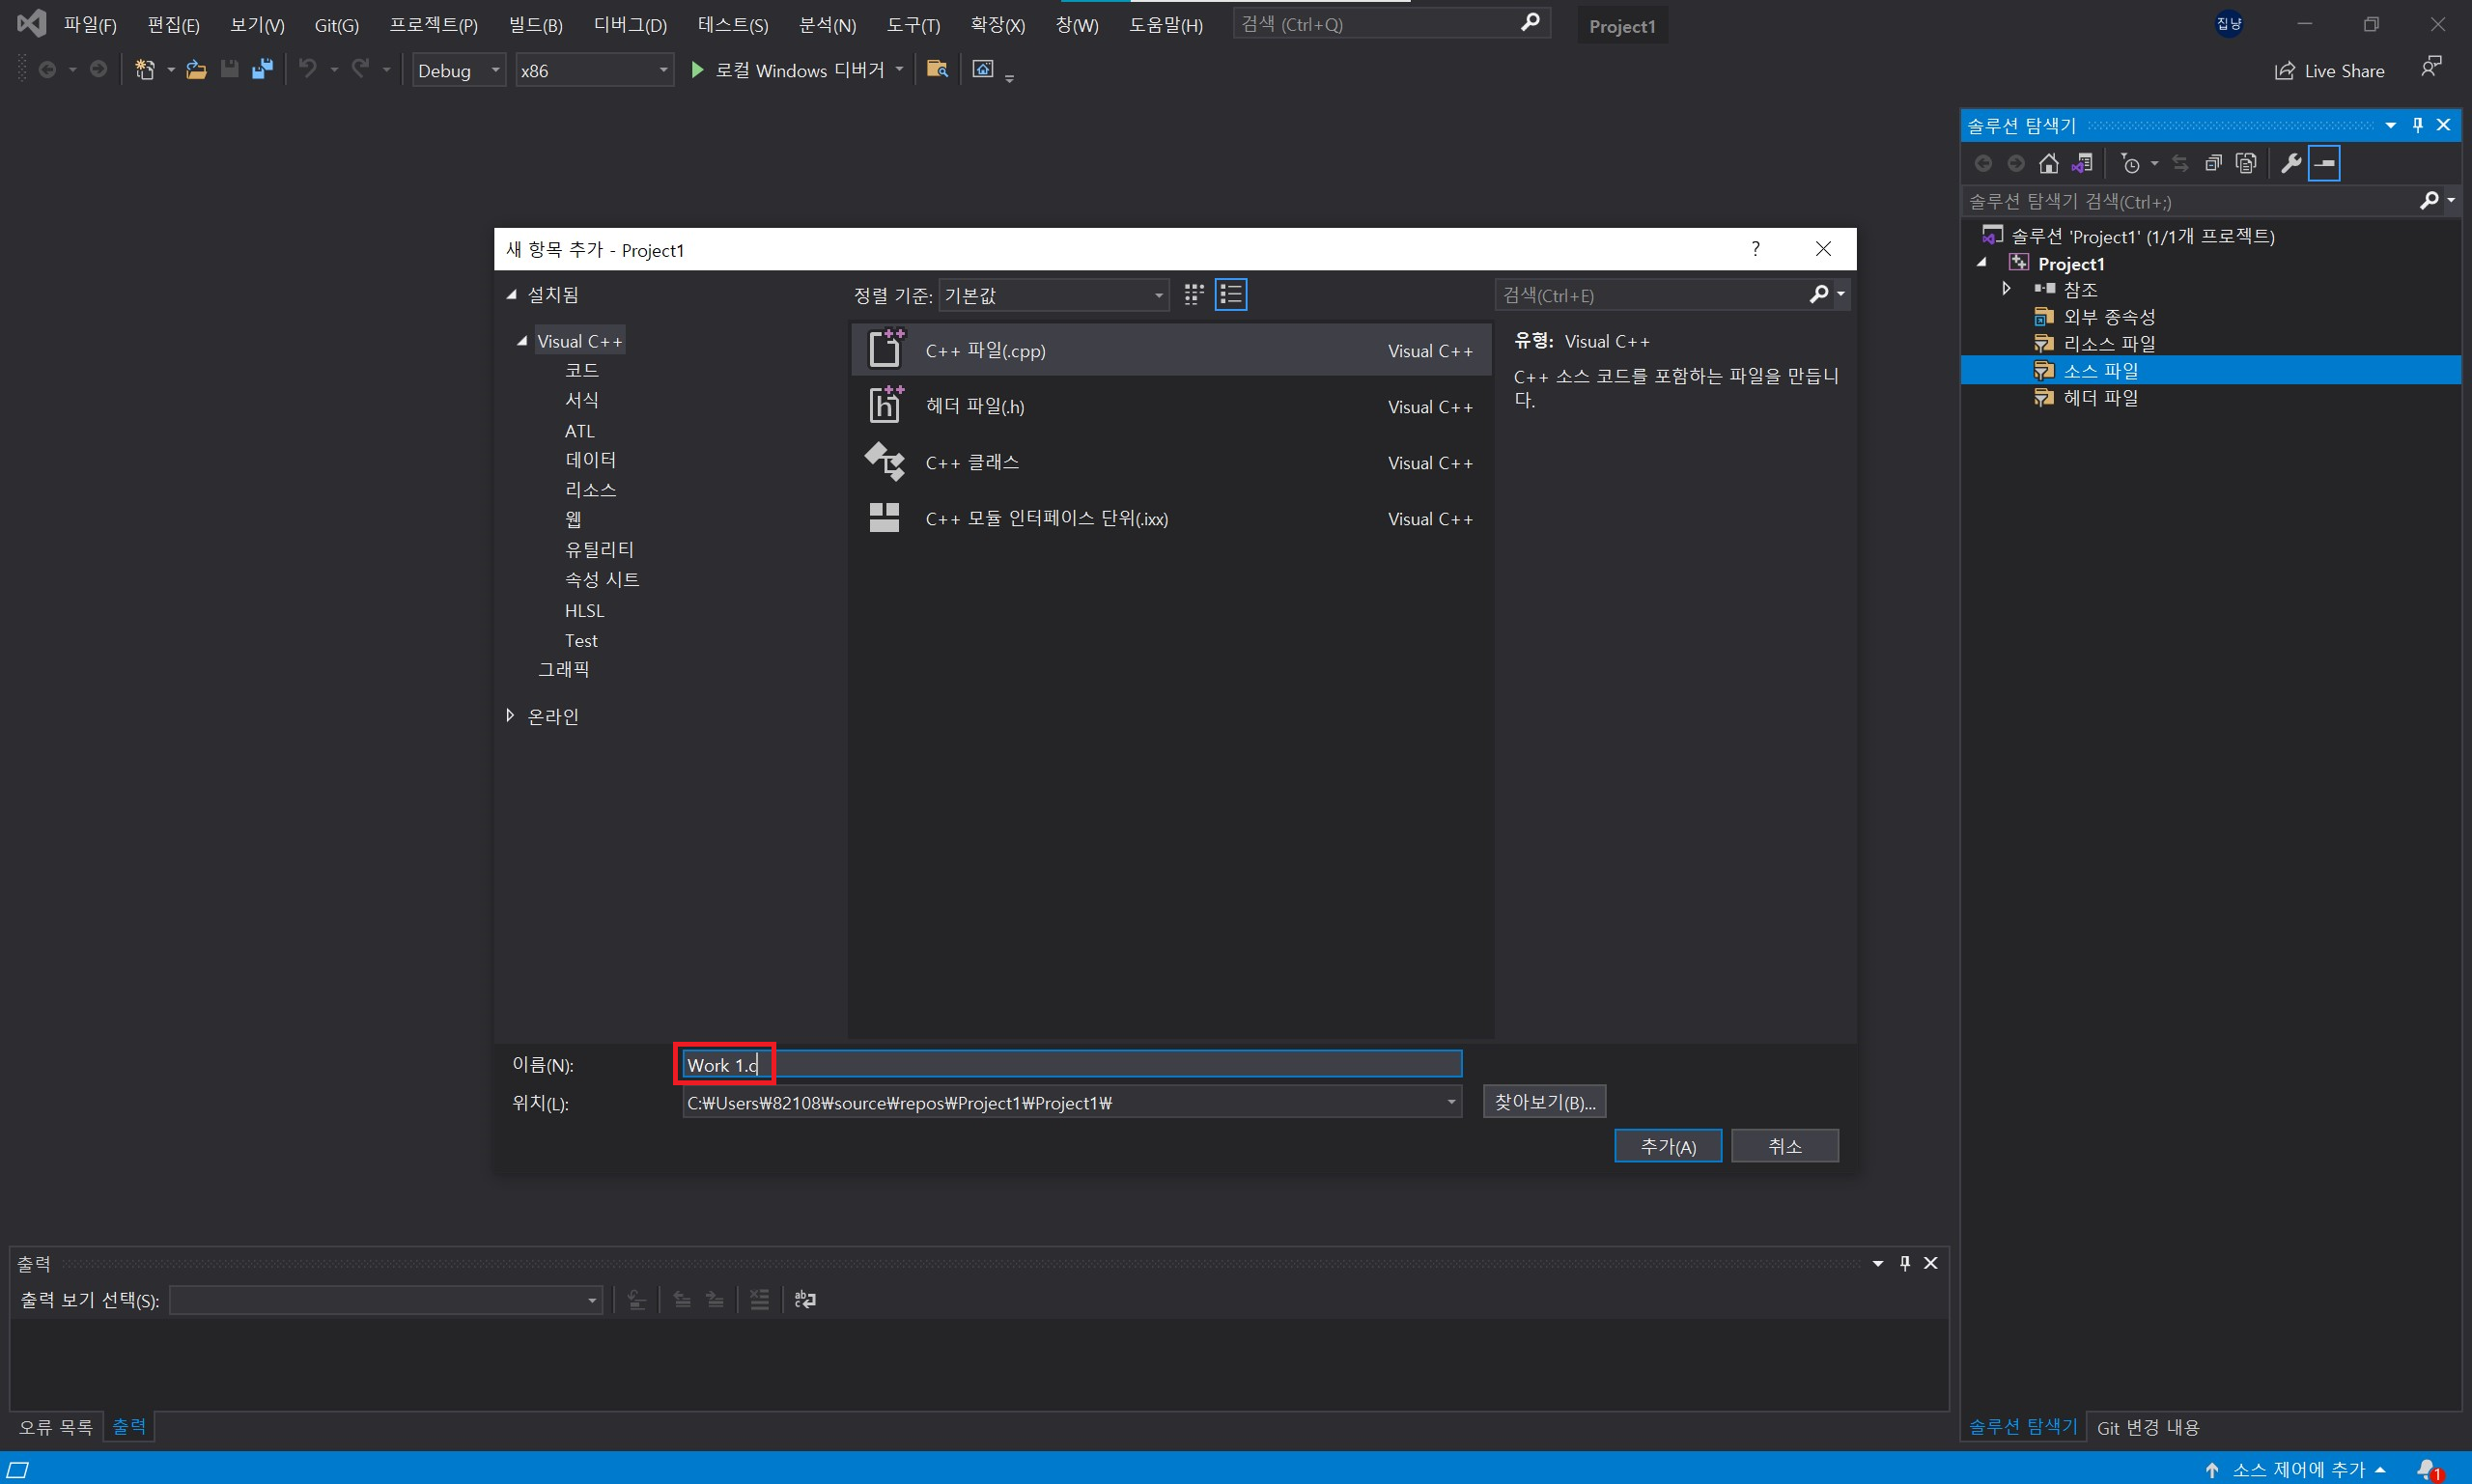
Task: Expand the 온라인 tree node
Action: (x=511, y=716)
